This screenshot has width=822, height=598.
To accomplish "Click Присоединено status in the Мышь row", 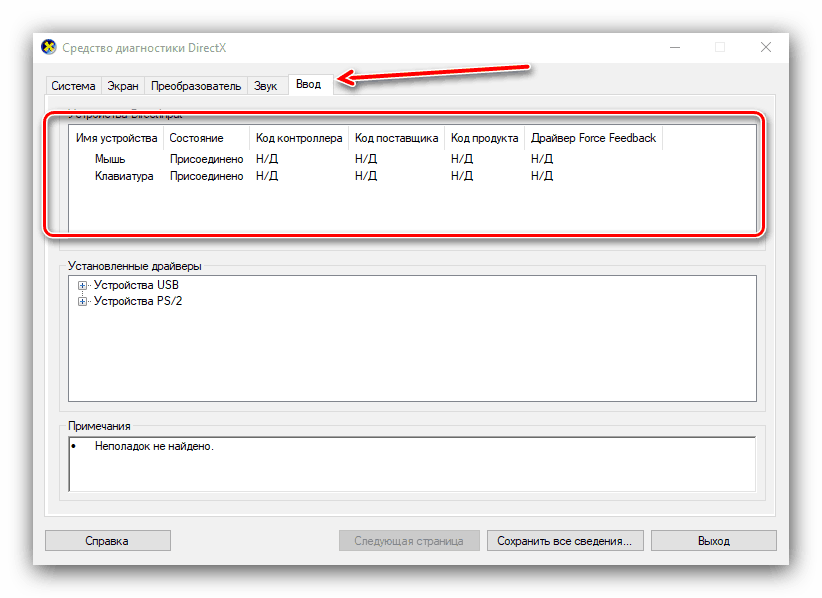I will pos(207,159).
